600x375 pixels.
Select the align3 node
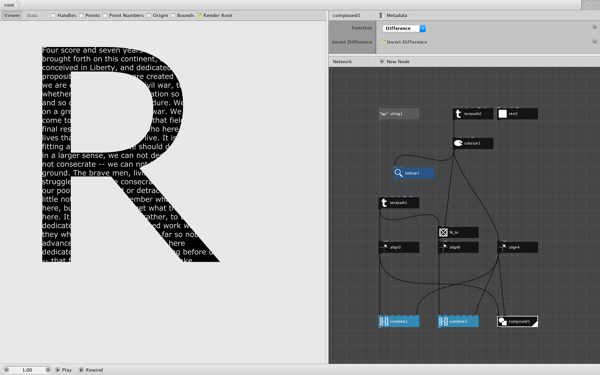coord(399,247)
